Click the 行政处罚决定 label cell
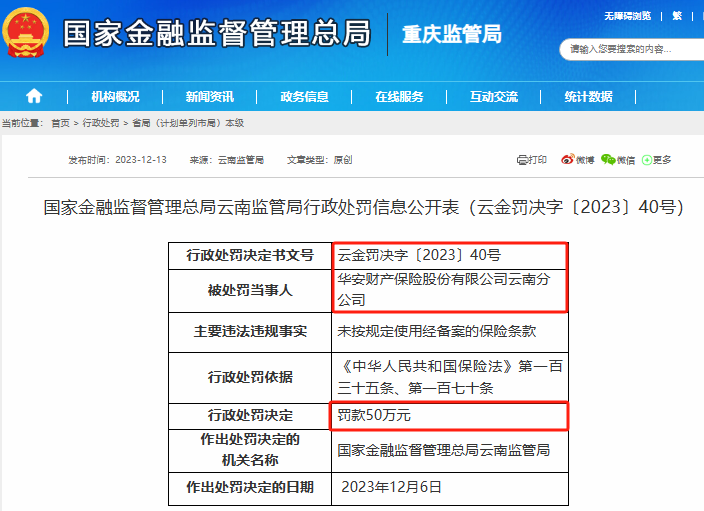Viewport: 704px width, 511px height. (x=250, y=416)
